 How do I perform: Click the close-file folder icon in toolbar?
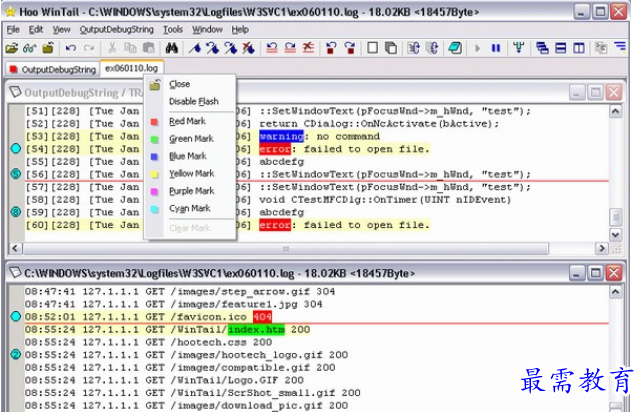point(48,48)
